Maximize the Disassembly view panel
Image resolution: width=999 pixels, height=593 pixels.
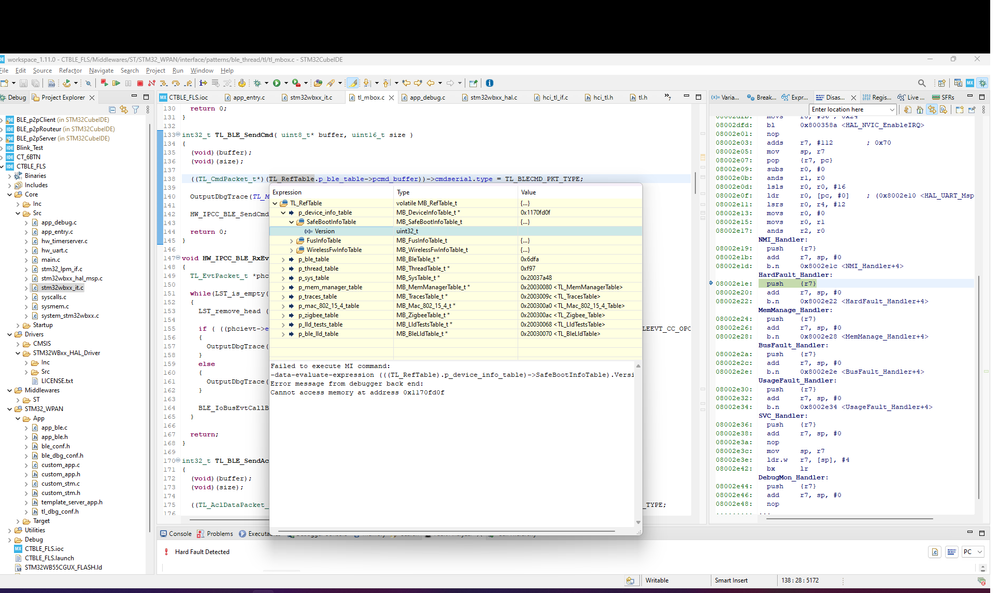point(982,97)
